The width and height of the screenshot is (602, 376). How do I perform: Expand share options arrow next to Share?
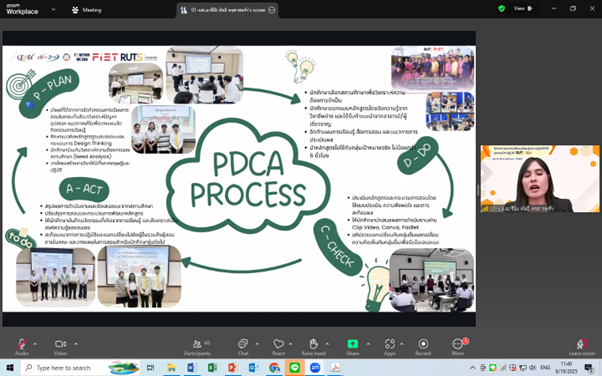[368, 344]
